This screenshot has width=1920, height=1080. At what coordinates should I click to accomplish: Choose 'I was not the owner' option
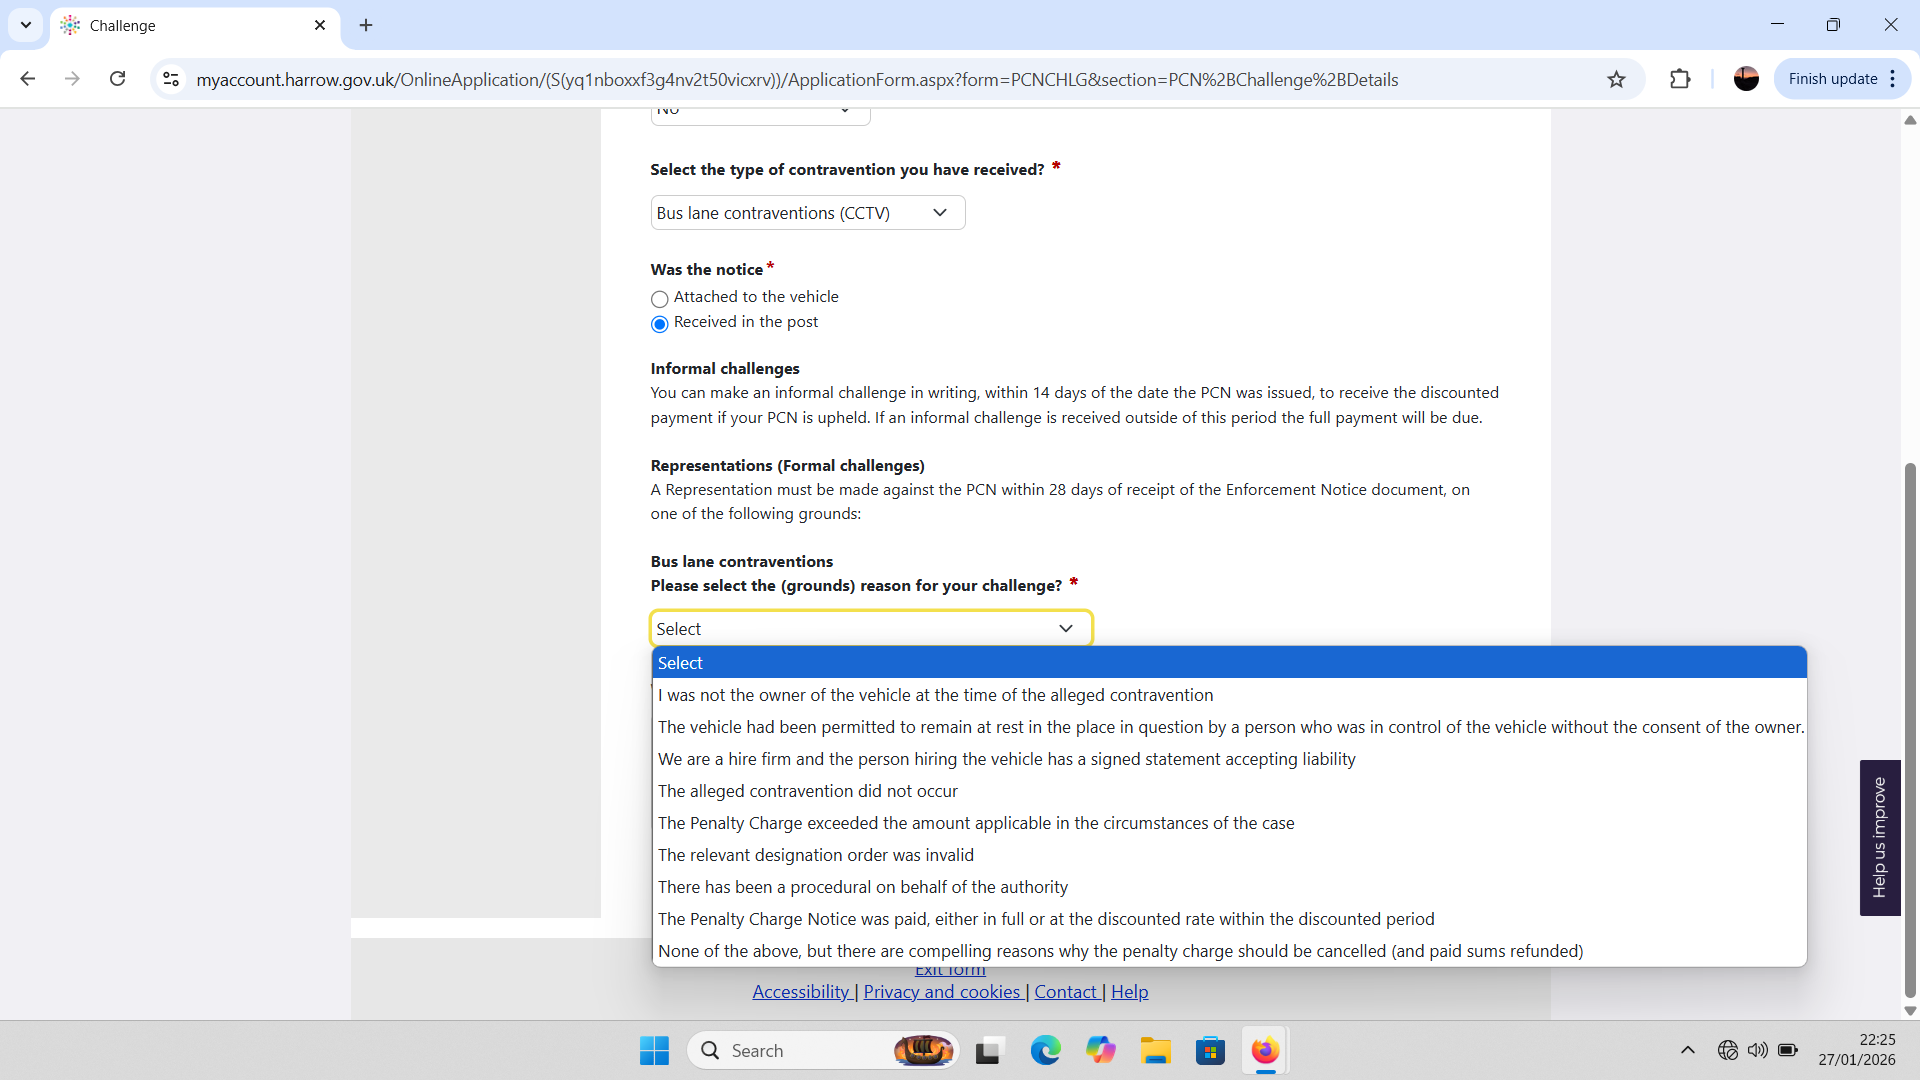pos(935,695)
